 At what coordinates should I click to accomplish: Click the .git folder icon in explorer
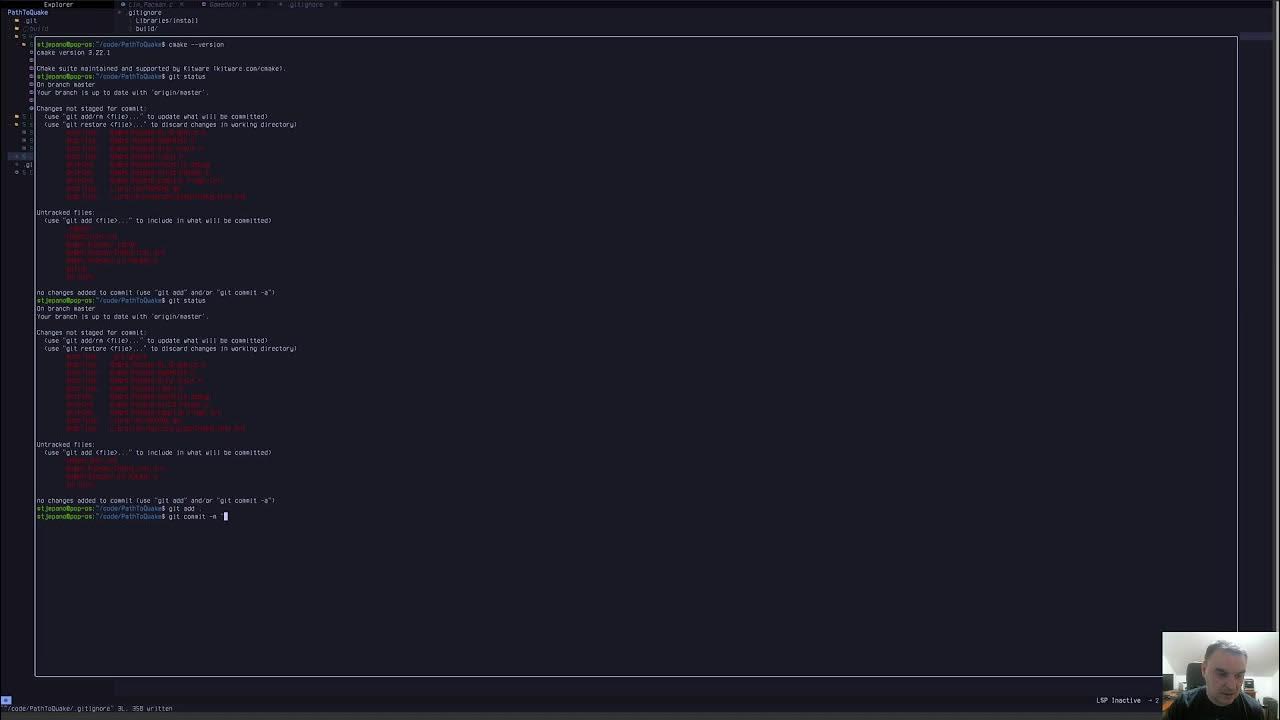pyautogui.click(x=17, y=21)
